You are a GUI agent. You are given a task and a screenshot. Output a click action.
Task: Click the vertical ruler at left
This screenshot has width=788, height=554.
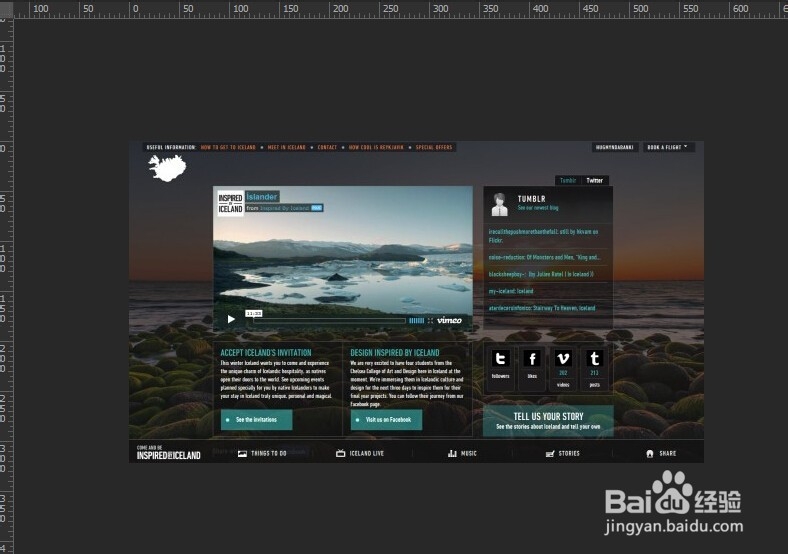pyautogui.click(x=6, y=287)
